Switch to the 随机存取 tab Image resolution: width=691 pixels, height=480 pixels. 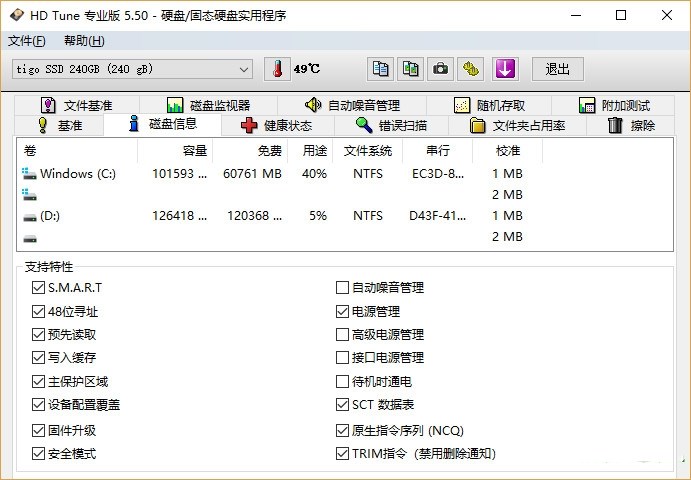click(489, 105)
